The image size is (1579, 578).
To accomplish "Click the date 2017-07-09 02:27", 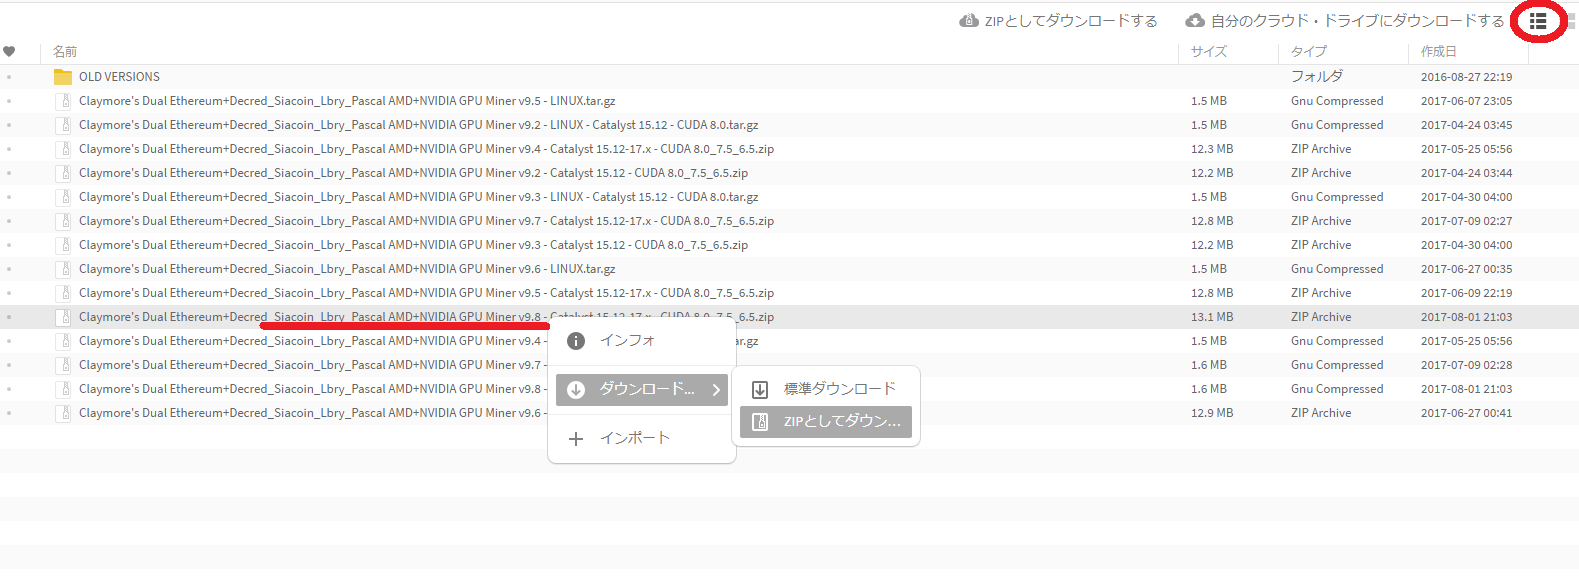I will [x=1466, y=221].
